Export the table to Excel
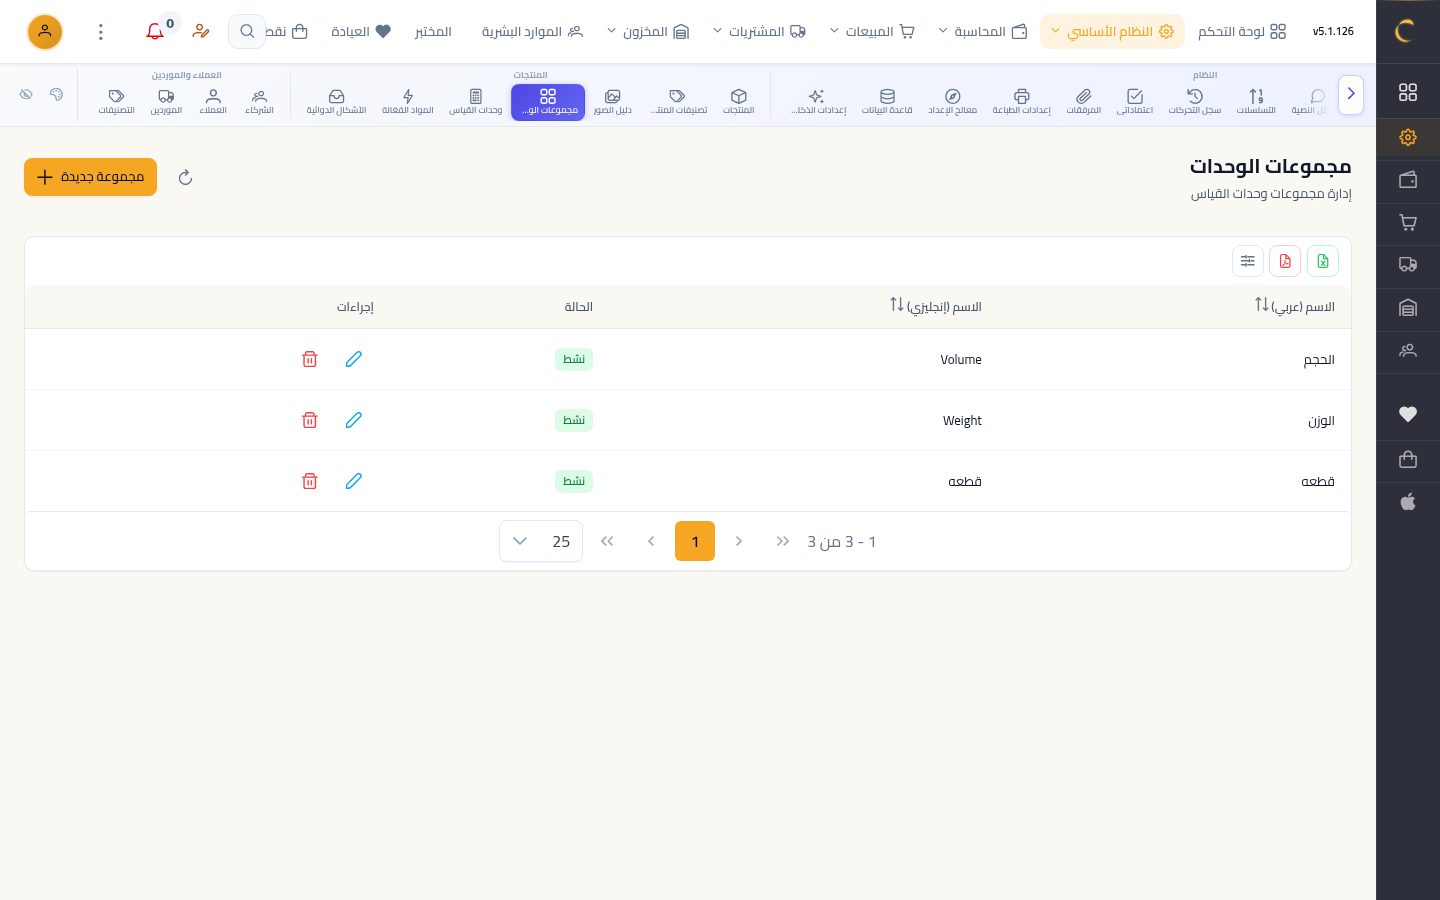Image resolution: width=1440 pixels, height=900 pixels. (x=1323, y=261)
